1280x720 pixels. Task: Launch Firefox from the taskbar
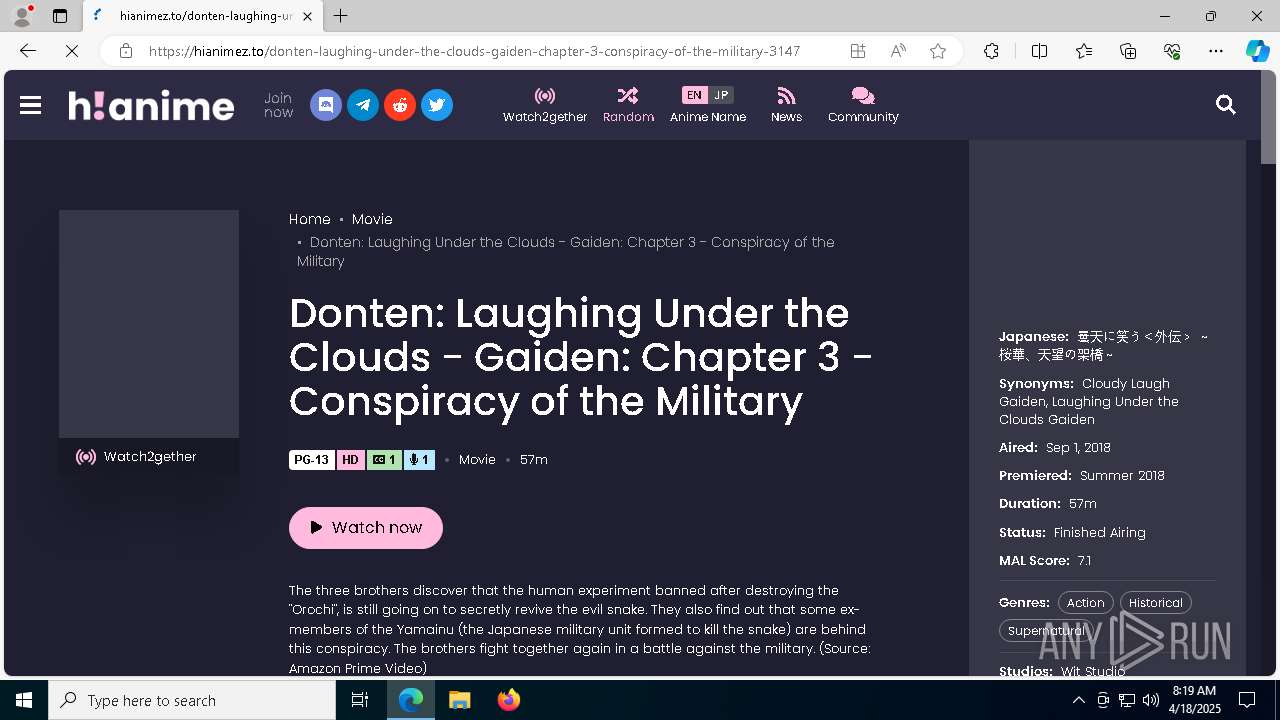point(509,700)
